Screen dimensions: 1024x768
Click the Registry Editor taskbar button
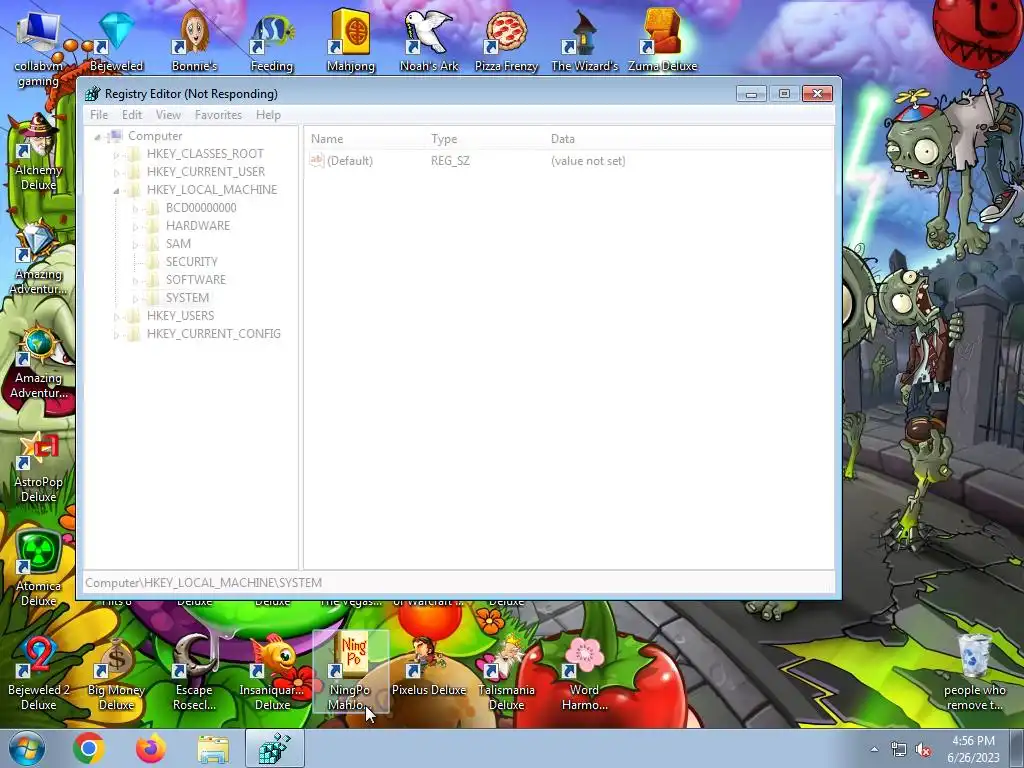(x=275, y=748)
